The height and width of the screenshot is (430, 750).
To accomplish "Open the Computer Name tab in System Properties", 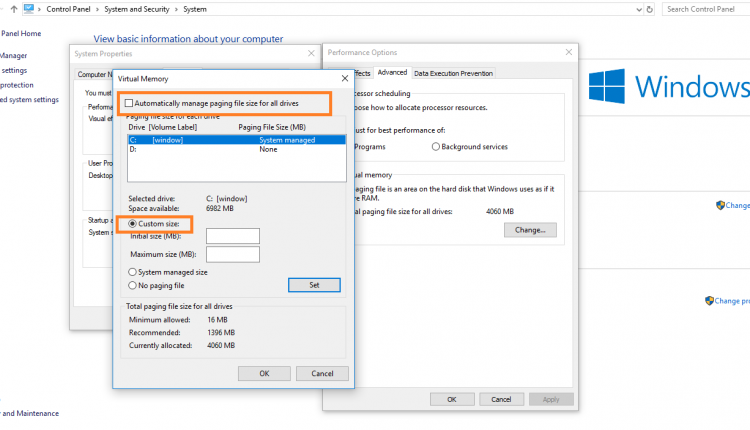I will 95,74.
